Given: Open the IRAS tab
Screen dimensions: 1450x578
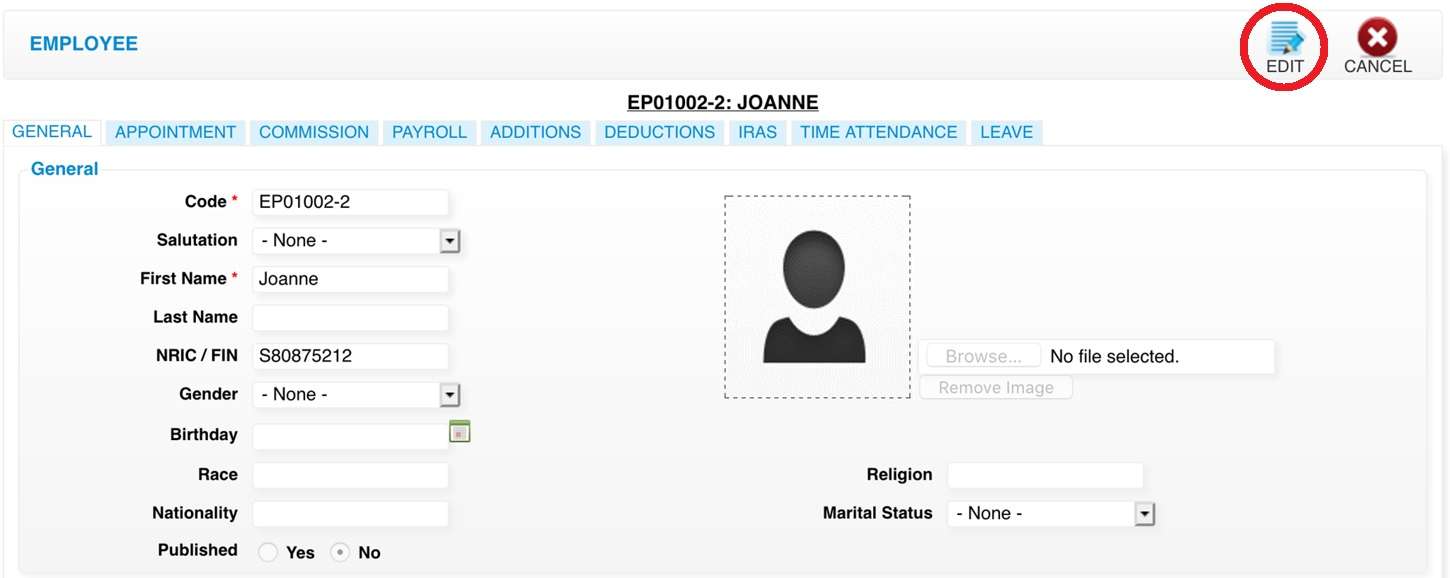Looking at the screenshot, I should coord(757,132).
